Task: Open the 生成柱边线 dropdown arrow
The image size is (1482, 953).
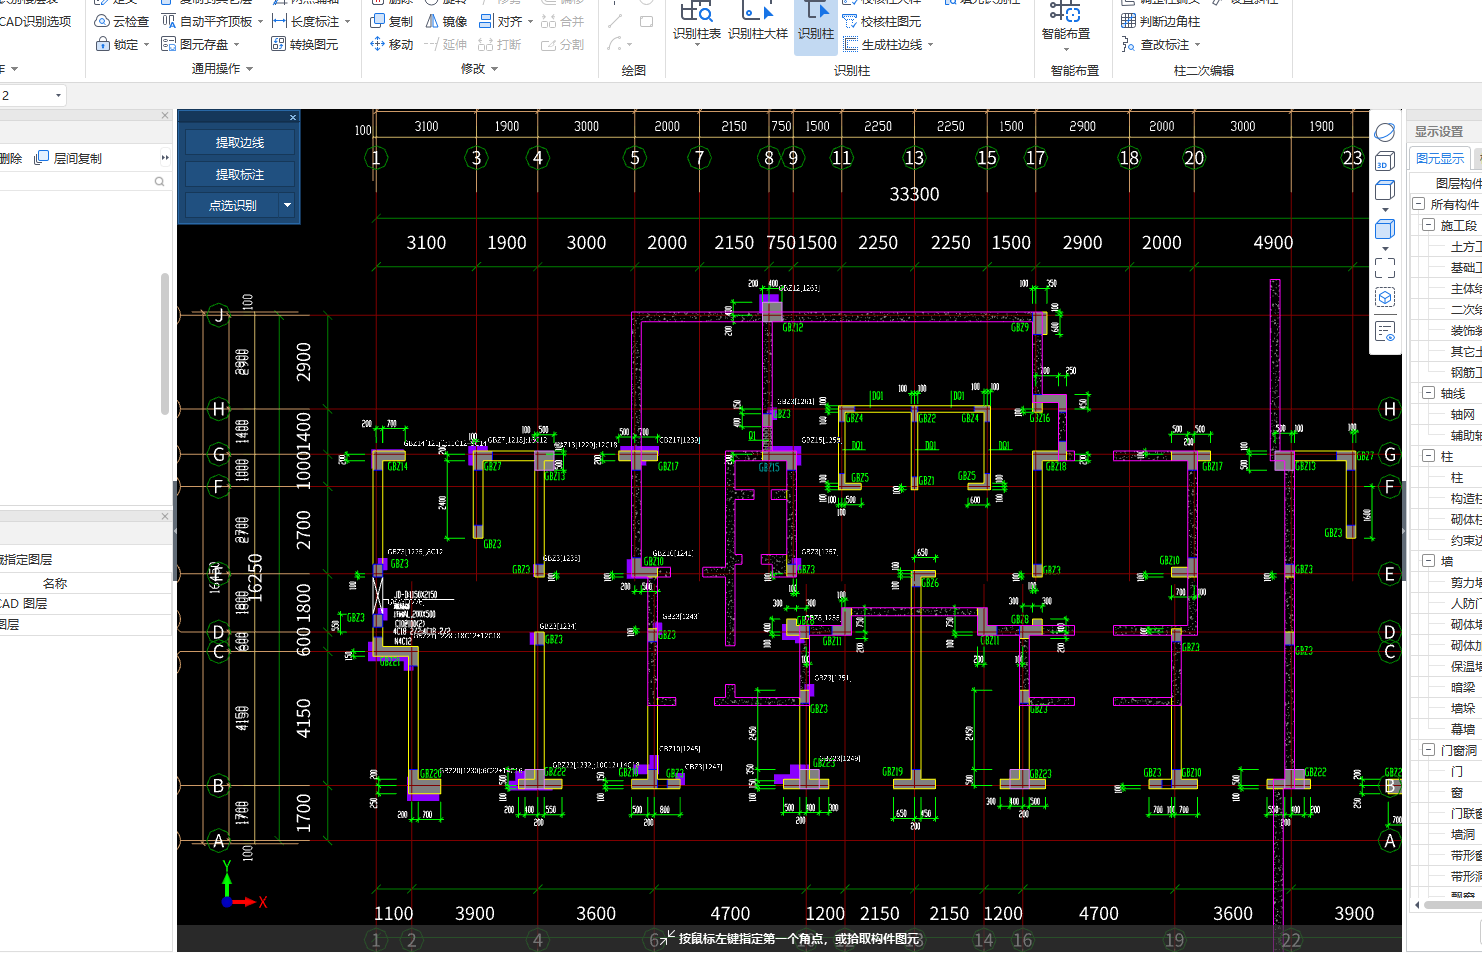Action: 930,44
